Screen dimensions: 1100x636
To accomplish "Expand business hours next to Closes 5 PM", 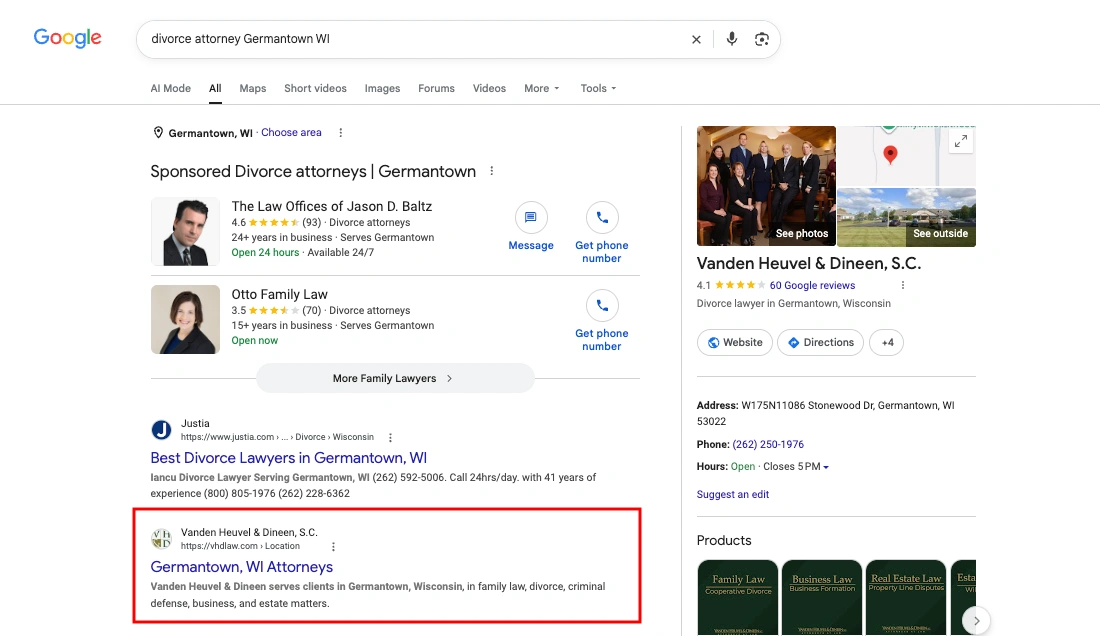I will (826, 467).
